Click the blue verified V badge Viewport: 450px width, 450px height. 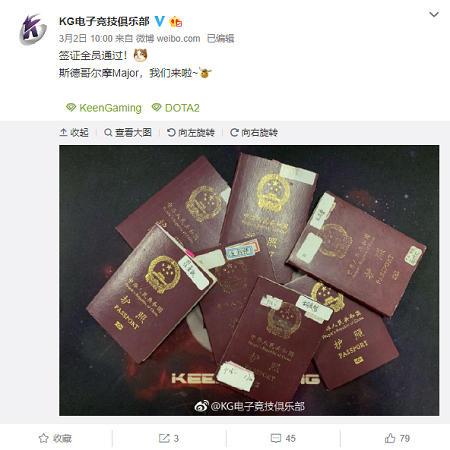[160, 21]
